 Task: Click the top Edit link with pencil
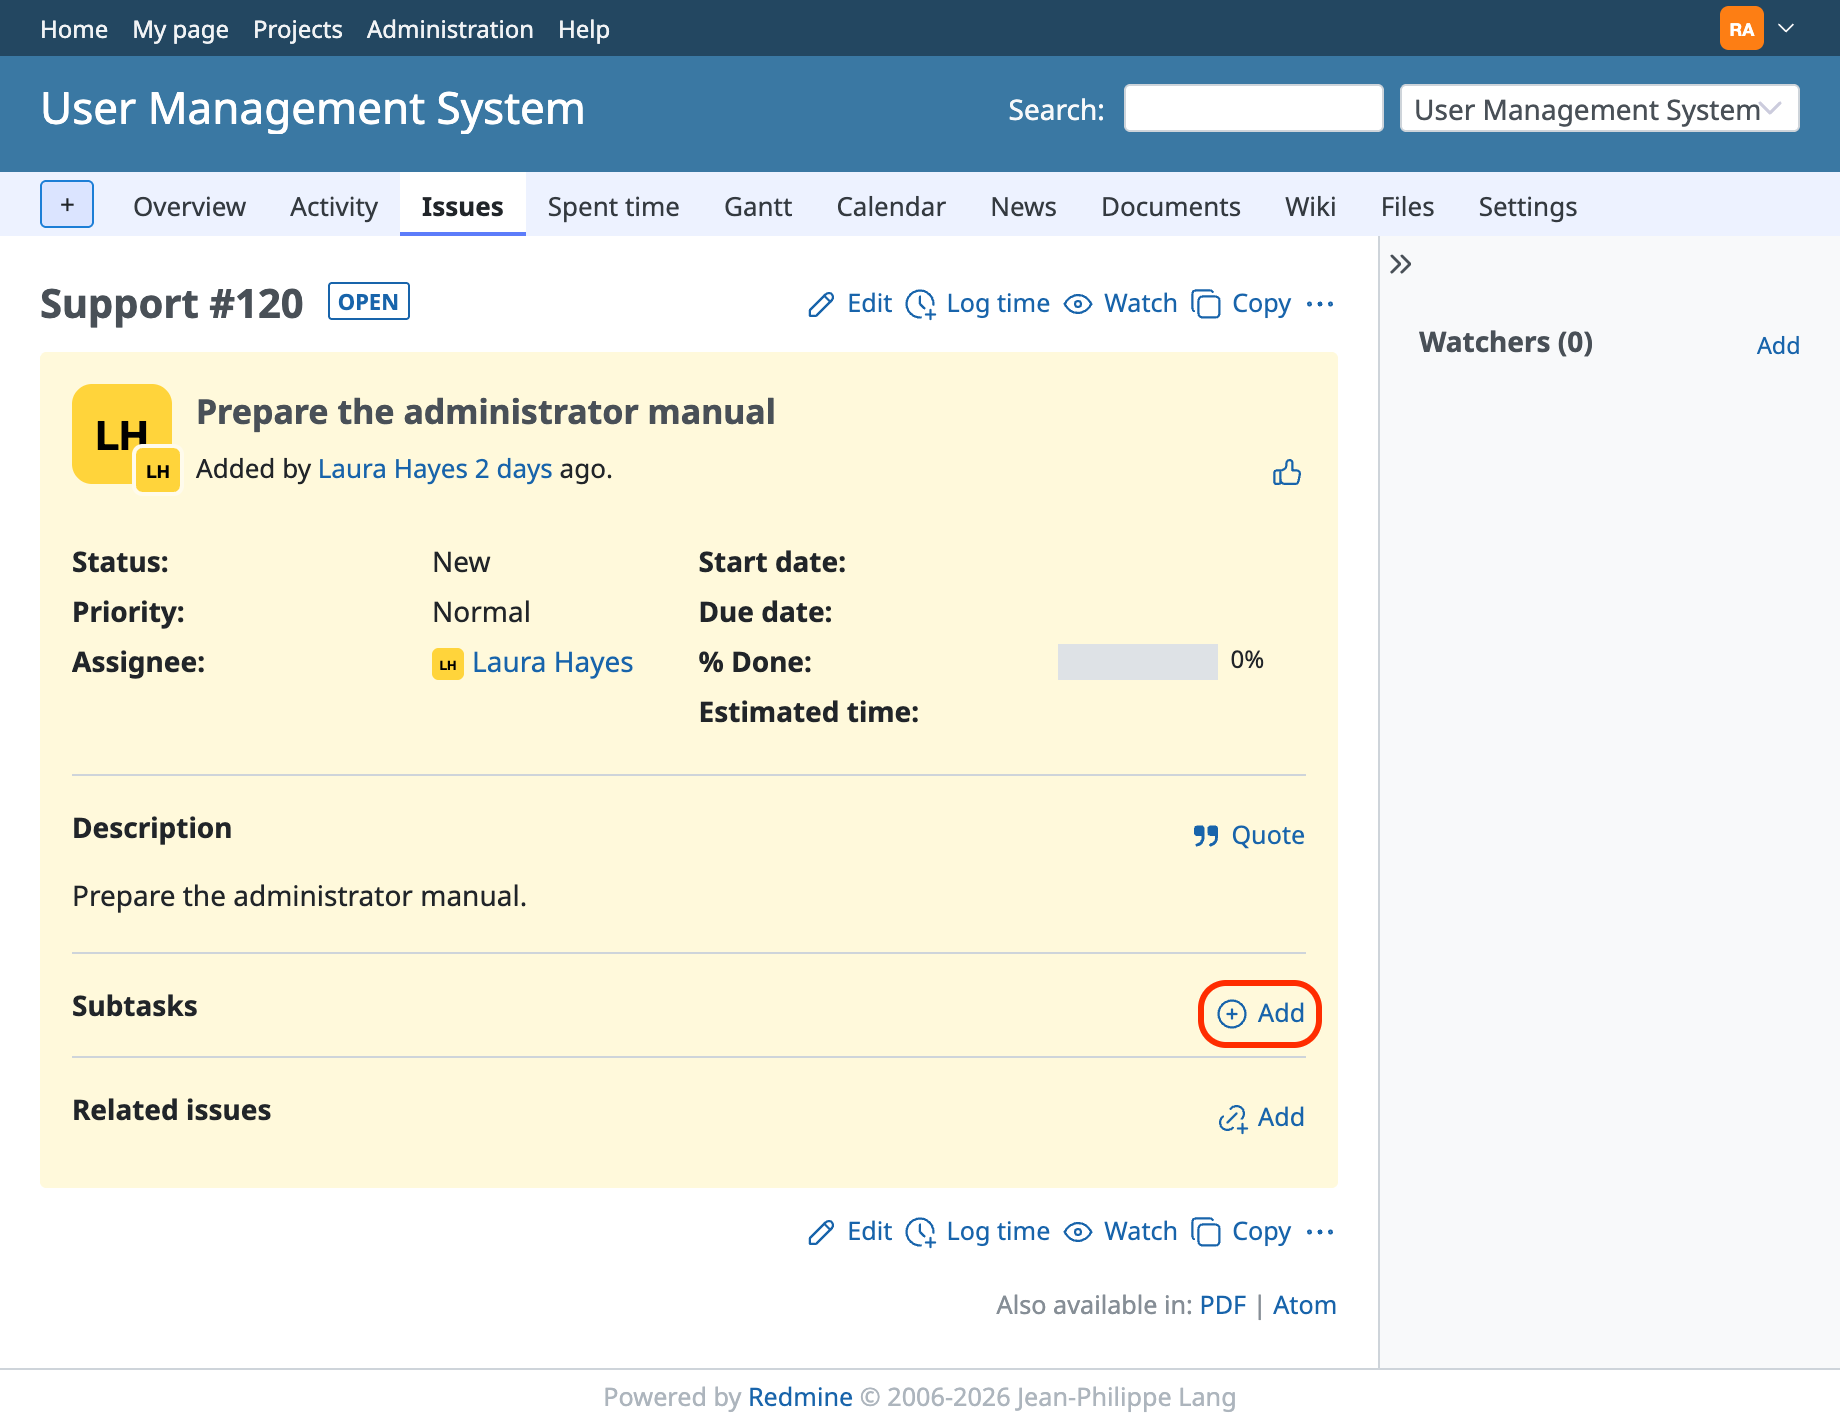pyautogui.click(x=850, y=303)
